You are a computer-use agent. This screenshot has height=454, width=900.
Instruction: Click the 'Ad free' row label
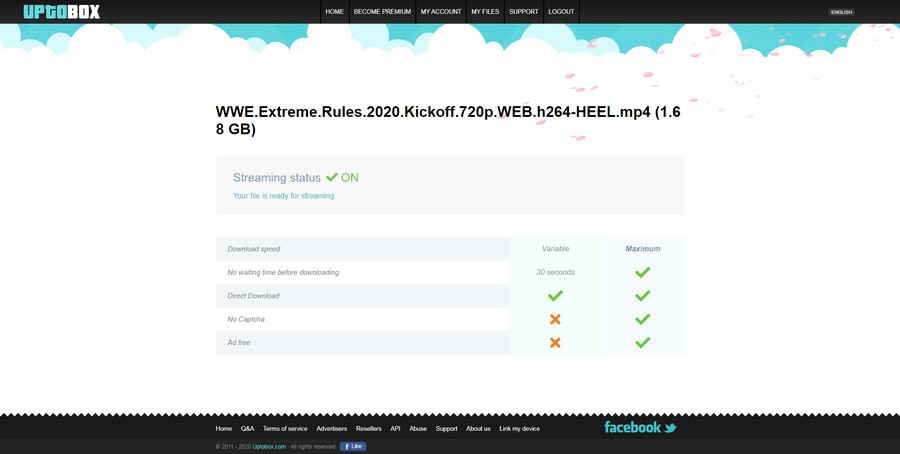coord(239,343)
